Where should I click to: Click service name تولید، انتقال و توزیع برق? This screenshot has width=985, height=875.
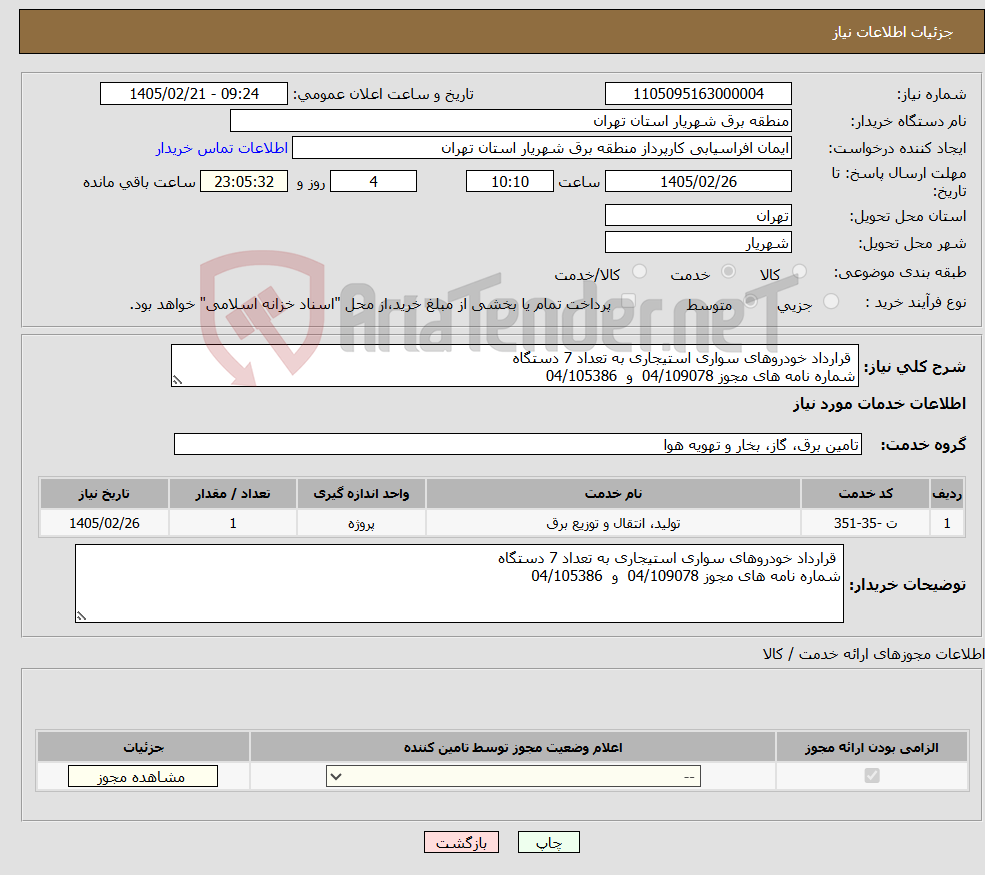(613, 523)
